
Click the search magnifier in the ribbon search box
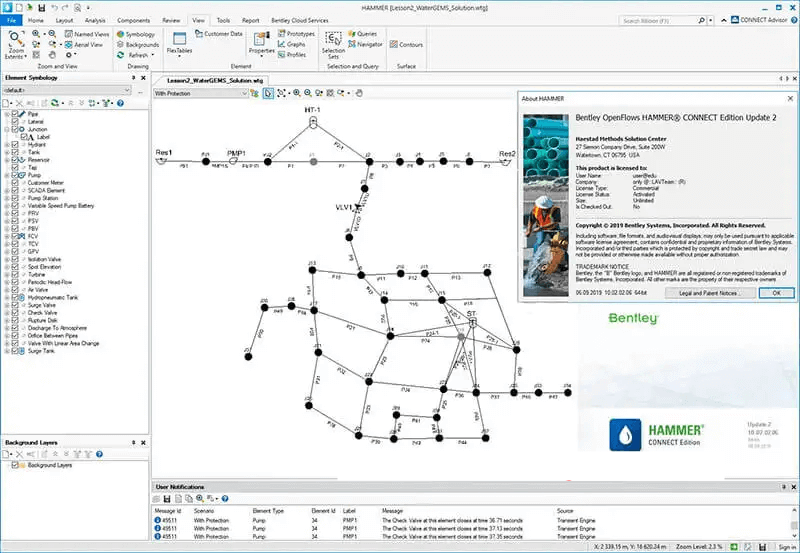click(x=702, y=20)
